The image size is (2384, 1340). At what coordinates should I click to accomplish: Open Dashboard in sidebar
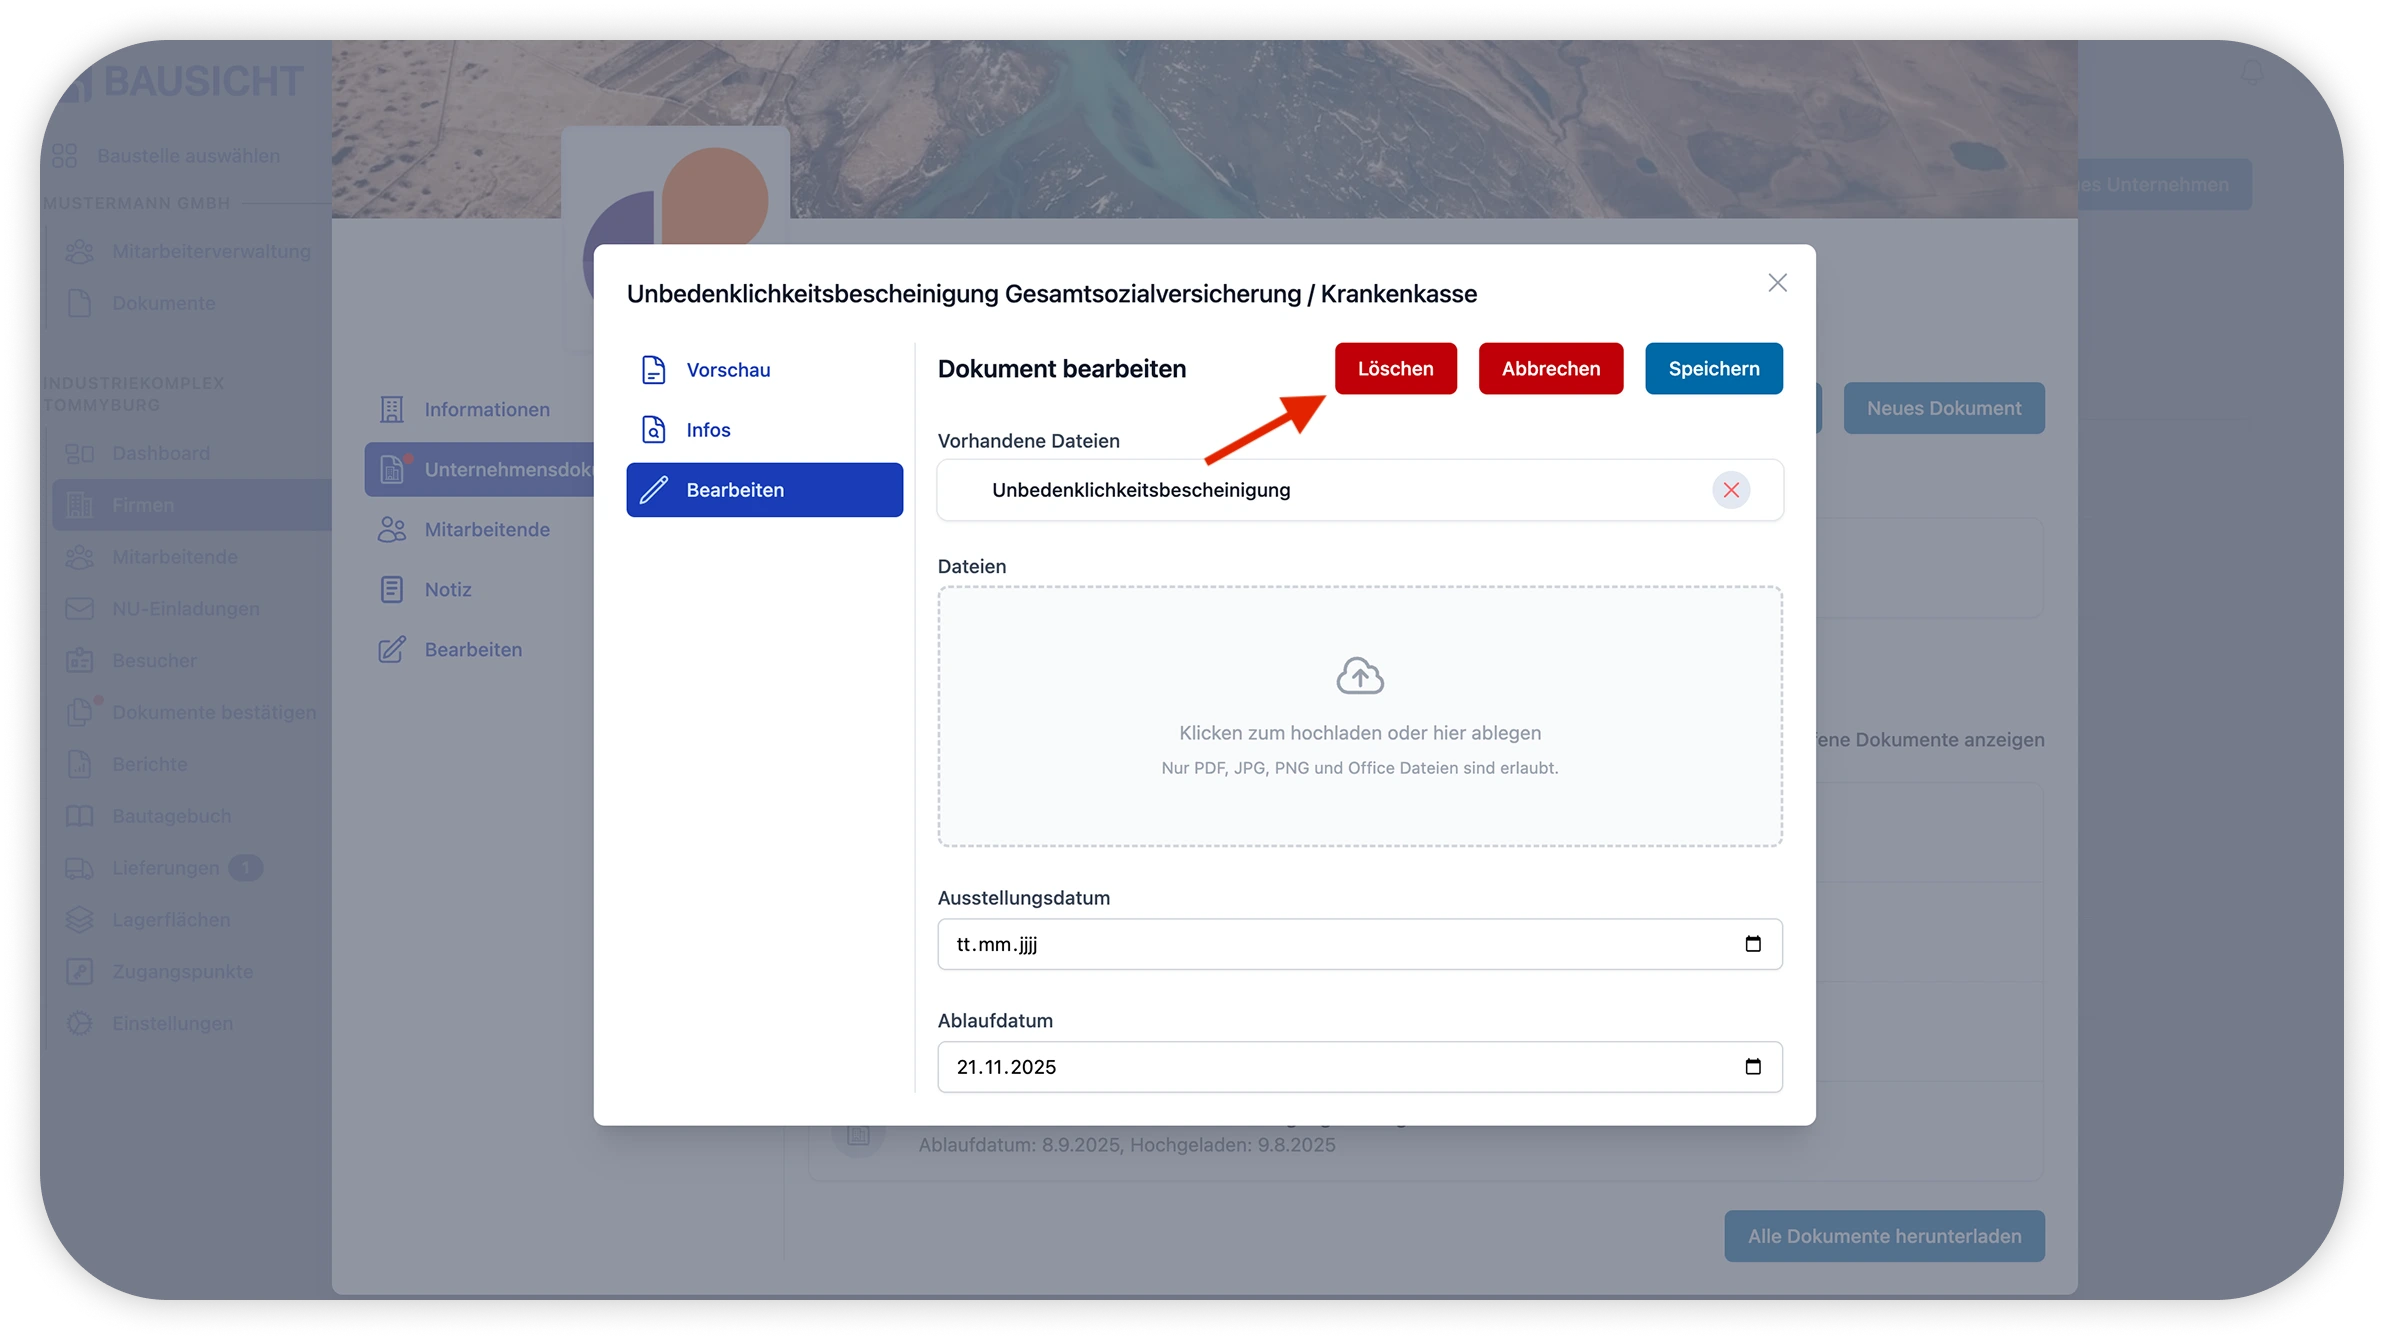(x=161, y=453)
